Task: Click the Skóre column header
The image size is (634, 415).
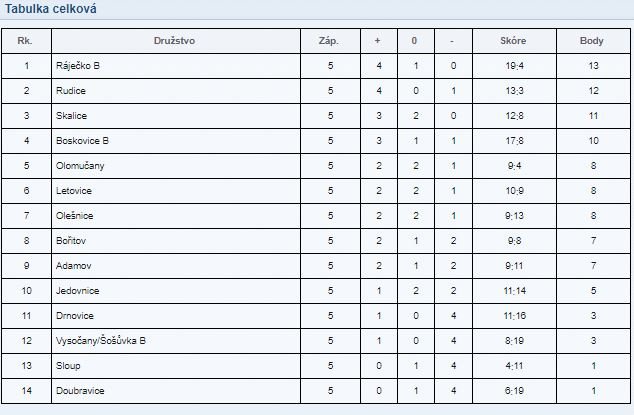Action: click(513, 41)
